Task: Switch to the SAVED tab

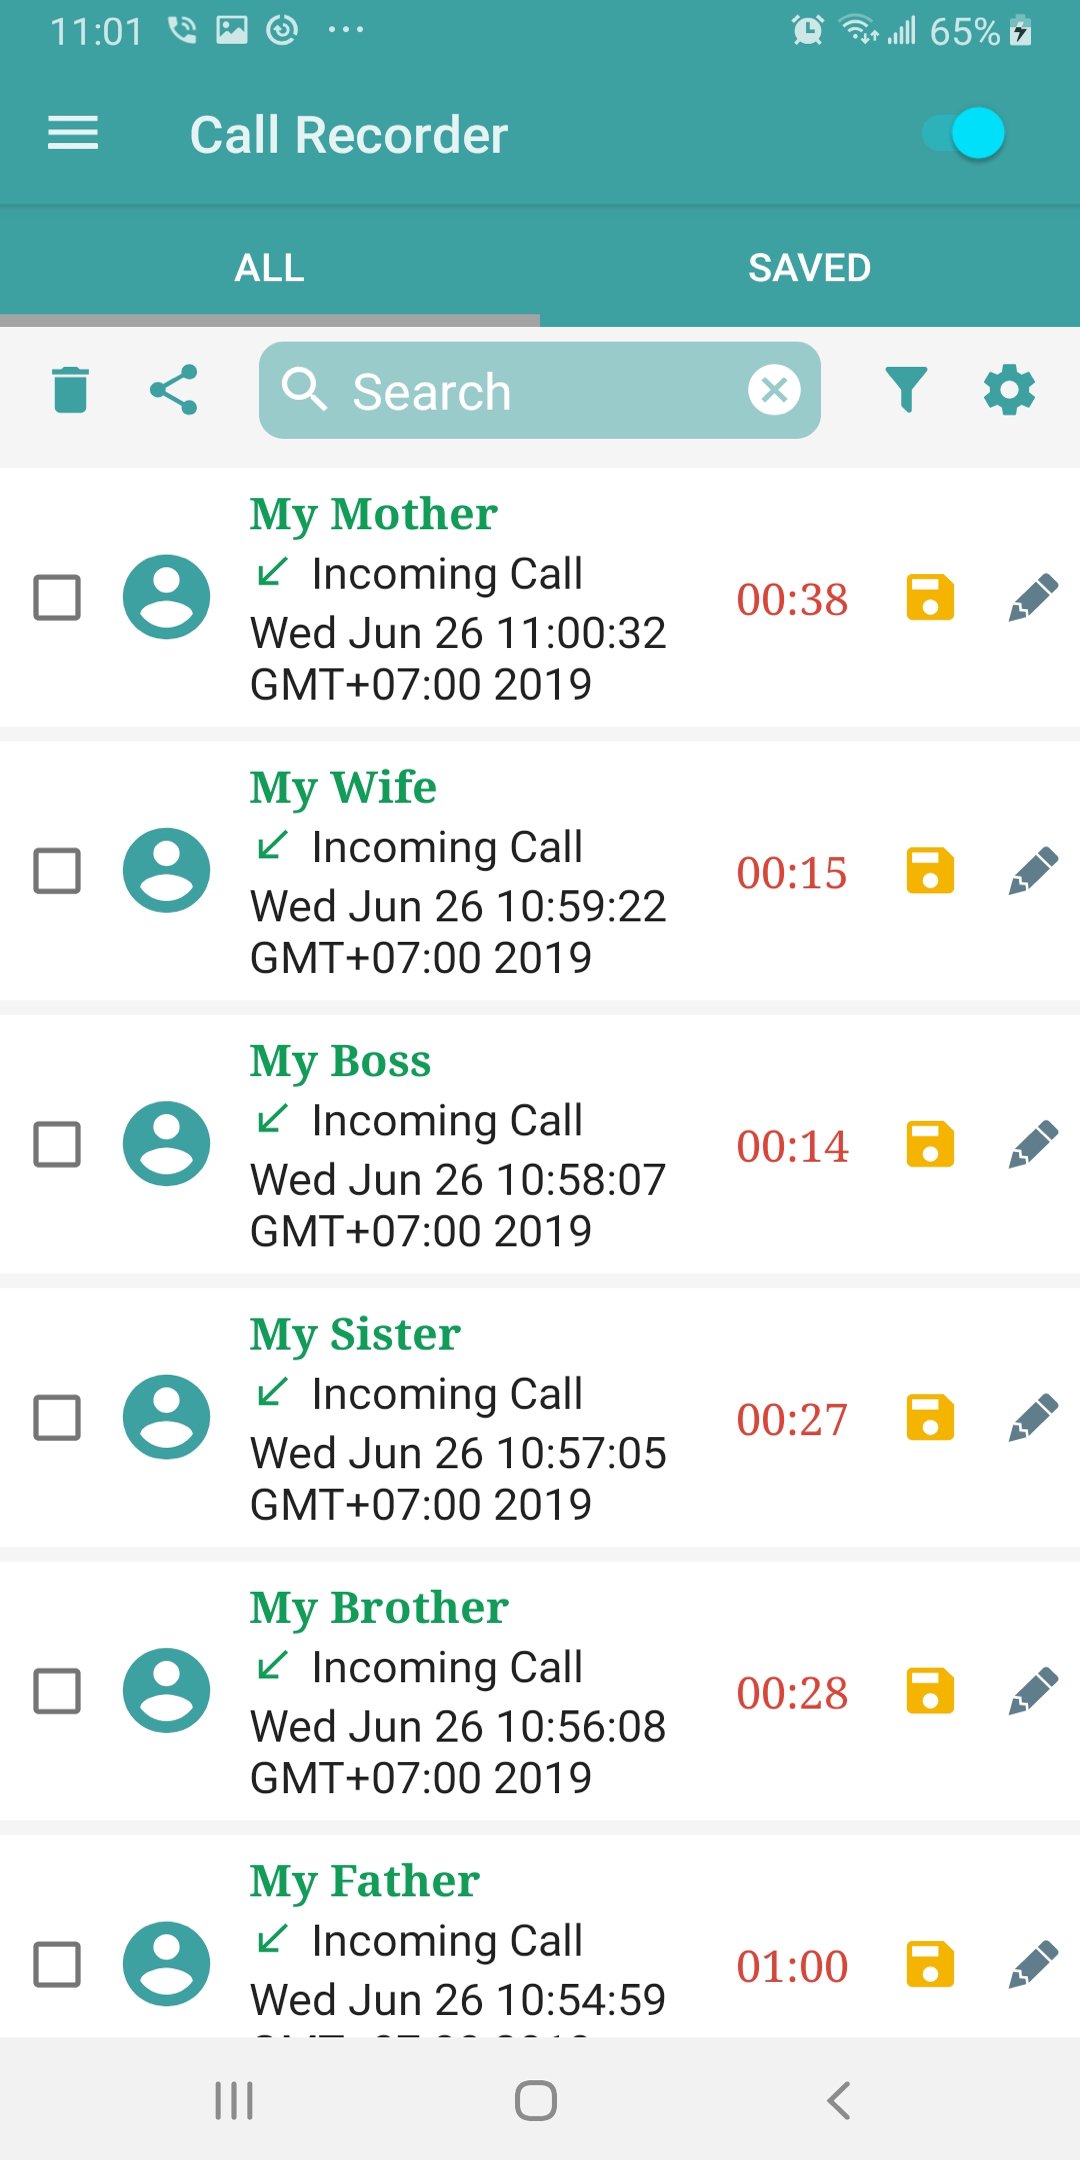Action: pos(809,268)
